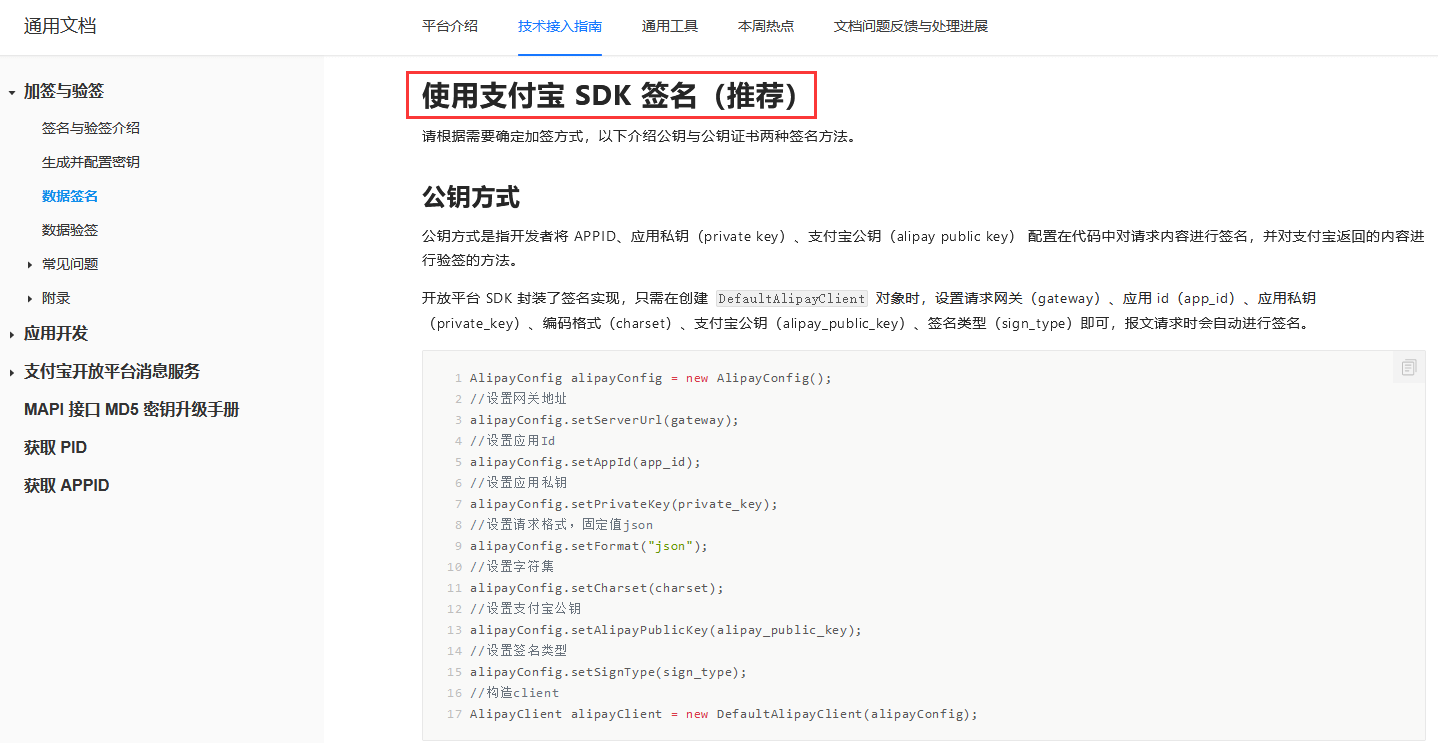Select the 技术接入指南 tab
Viewport: 1438px width, 743px height.
560,26
